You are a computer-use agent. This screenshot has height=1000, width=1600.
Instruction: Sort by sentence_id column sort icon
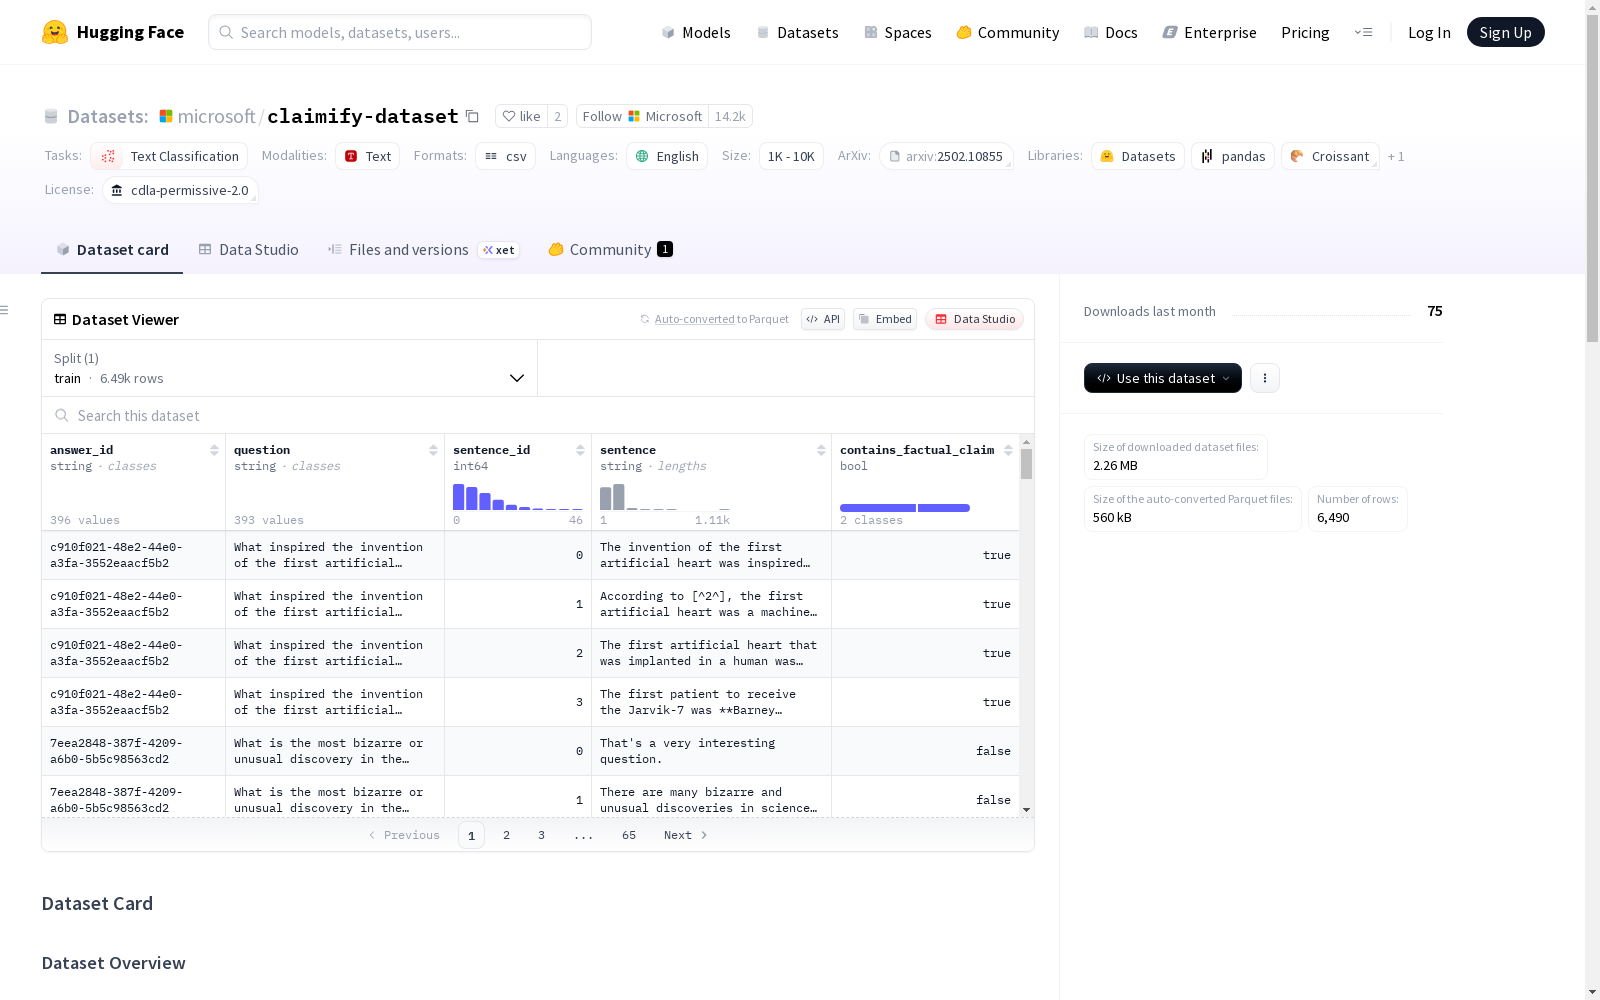580,450
